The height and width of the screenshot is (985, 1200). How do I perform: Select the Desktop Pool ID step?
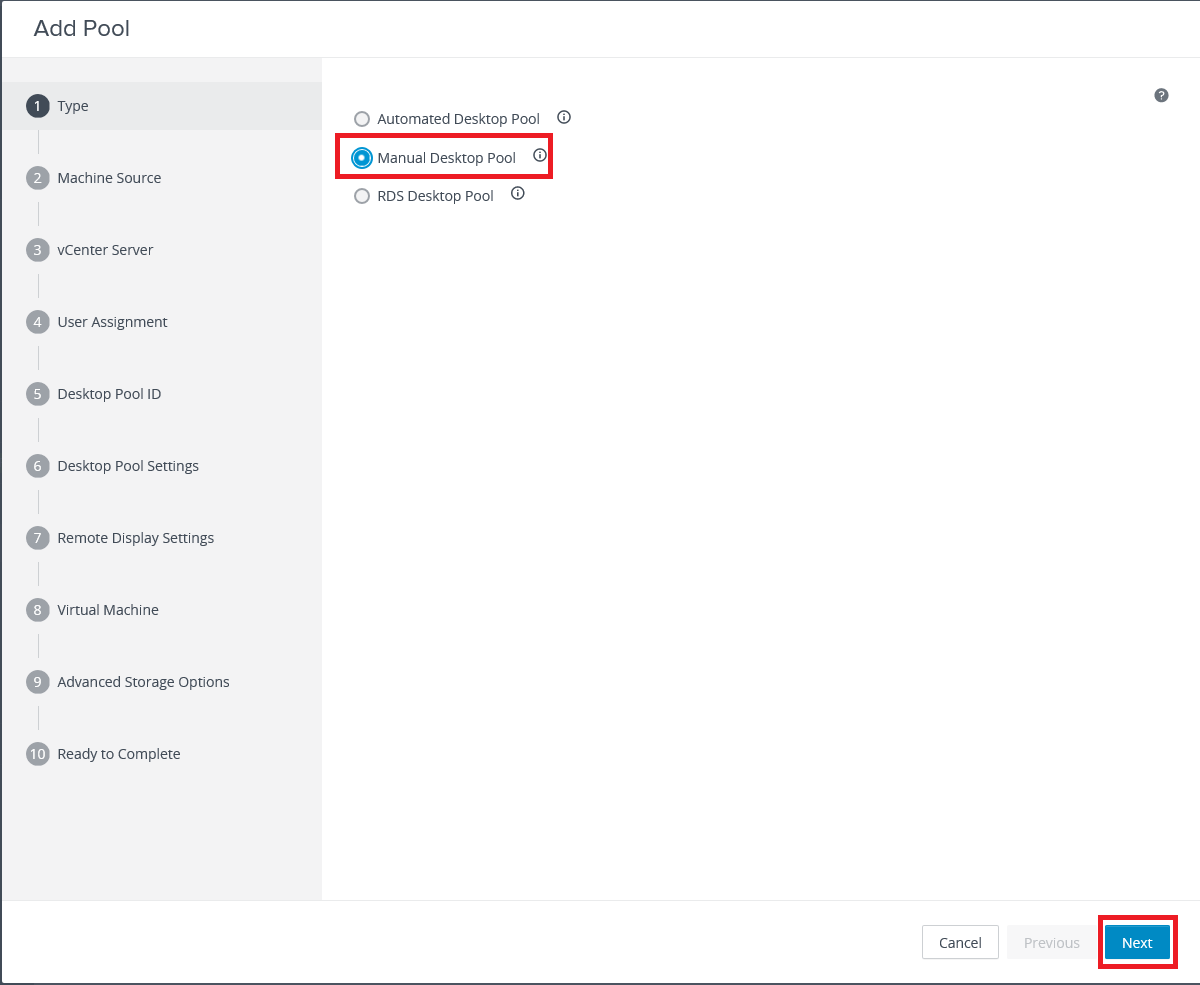(109, 394)
